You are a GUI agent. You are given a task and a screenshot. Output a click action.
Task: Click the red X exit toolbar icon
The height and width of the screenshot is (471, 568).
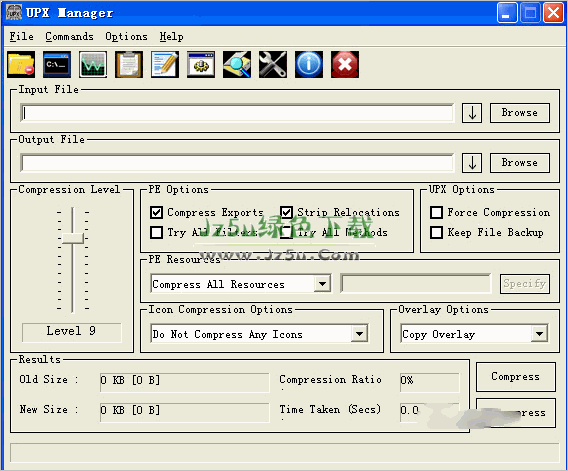pyautogui.click(x=345, y=64)
